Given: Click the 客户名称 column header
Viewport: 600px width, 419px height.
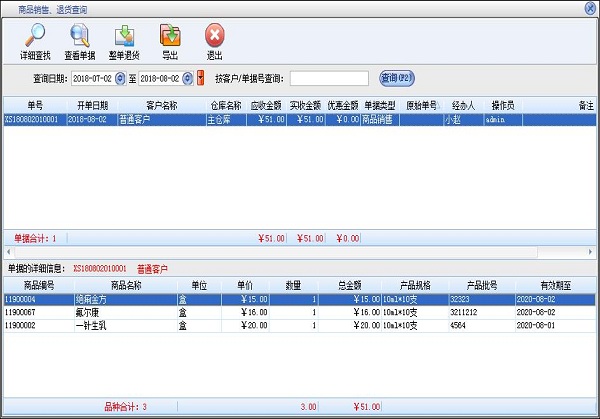Looking at the screenshot, I should (x=161, y=105).
